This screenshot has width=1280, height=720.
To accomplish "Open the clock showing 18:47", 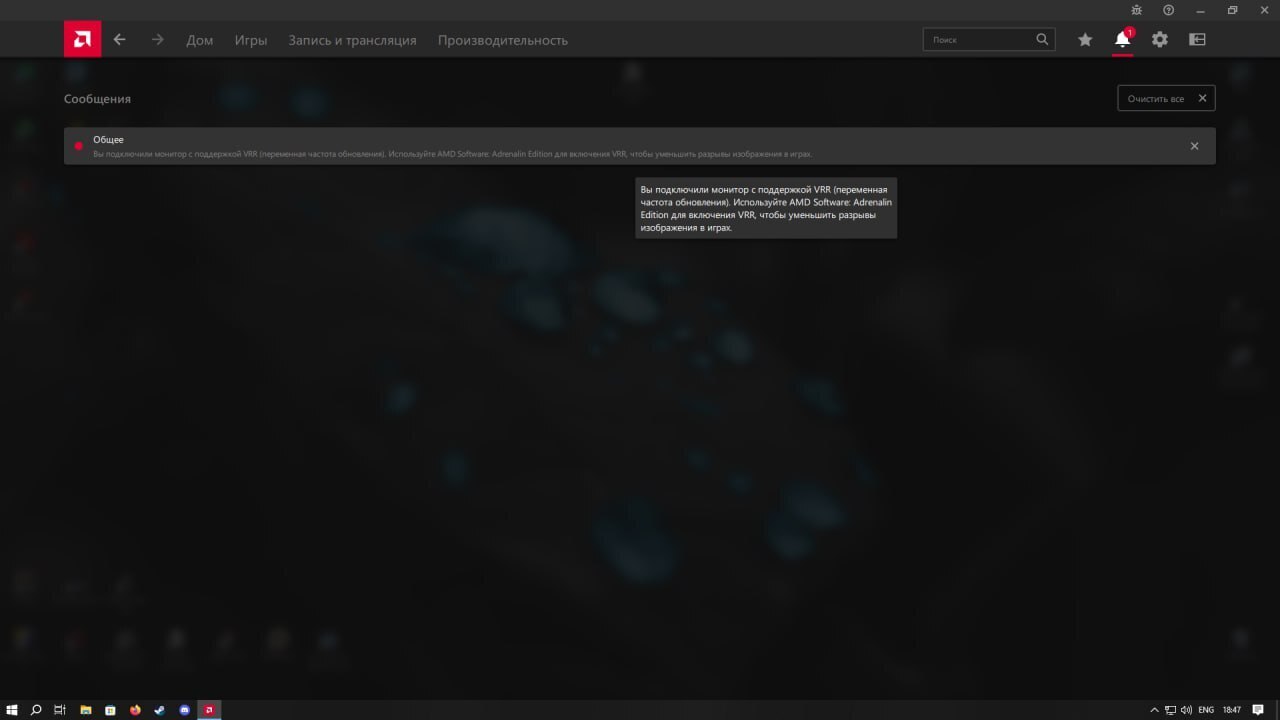I will [1232, 710].
